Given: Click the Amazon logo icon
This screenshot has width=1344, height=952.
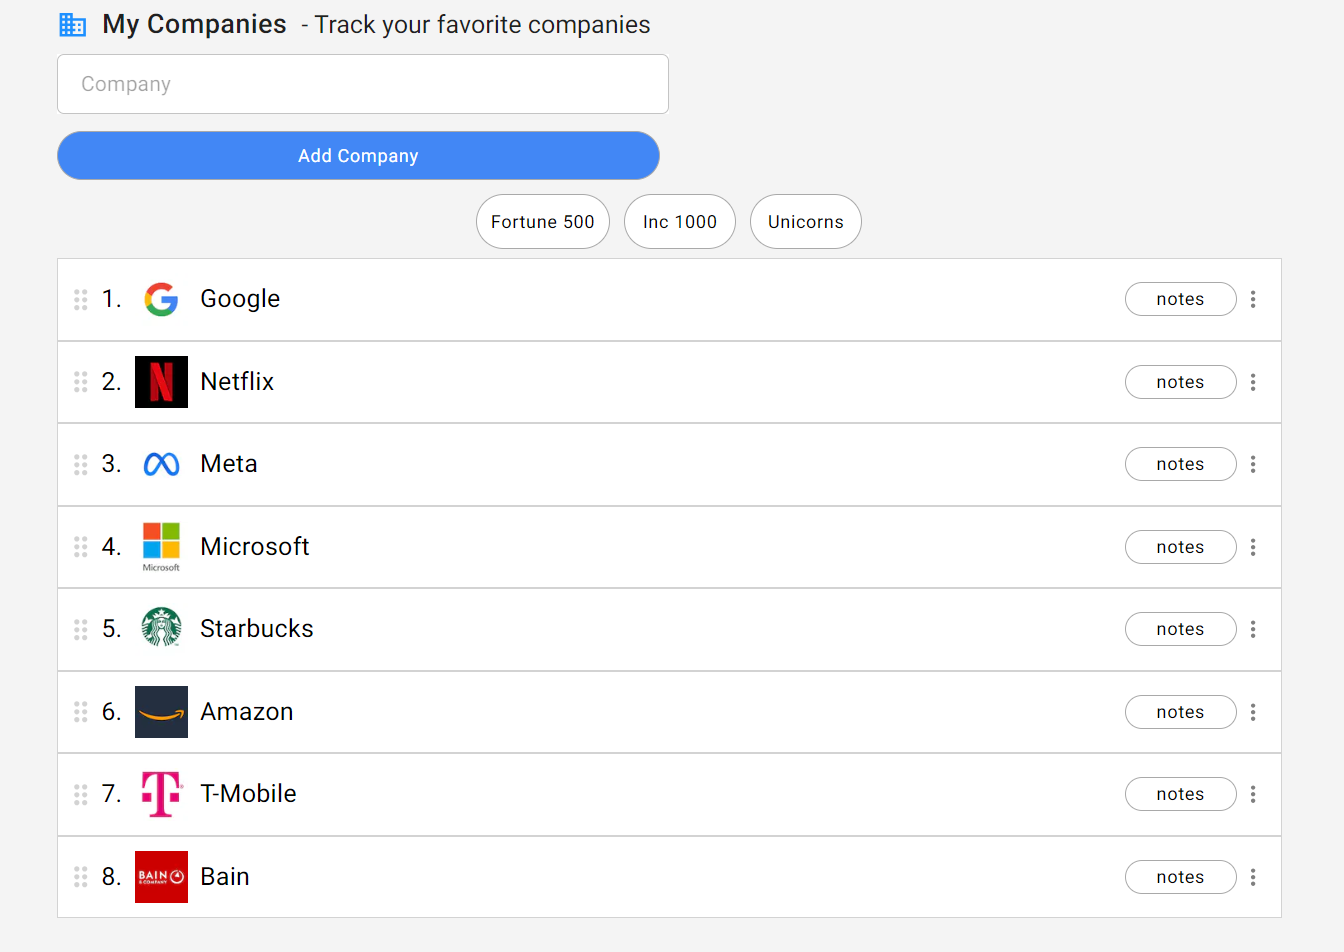Looking at the screenshot, I should [161, 712].
